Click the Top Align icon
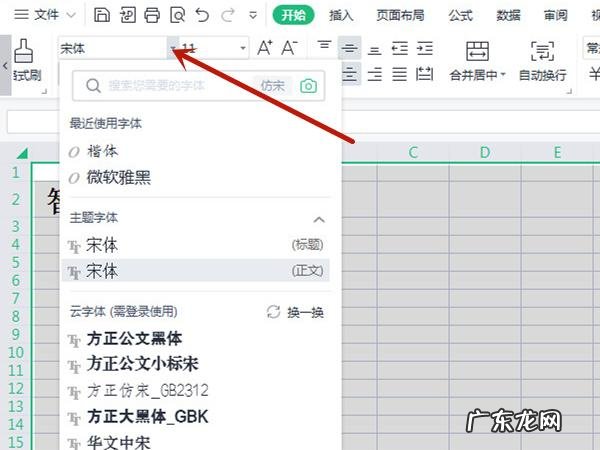 pos(324,45)
